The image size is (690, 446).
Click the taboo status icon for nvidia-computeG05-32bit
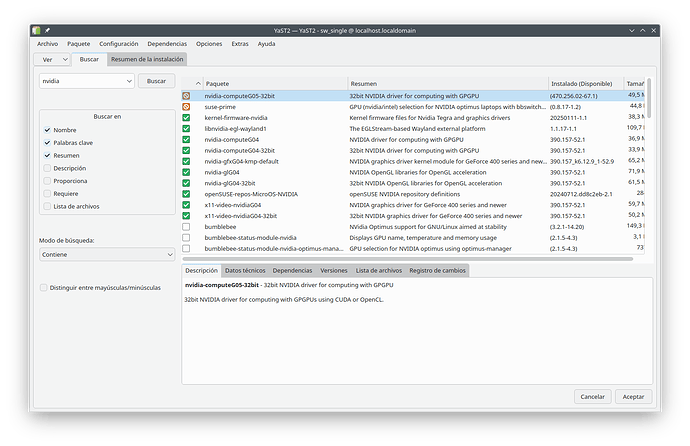point(186,95)
